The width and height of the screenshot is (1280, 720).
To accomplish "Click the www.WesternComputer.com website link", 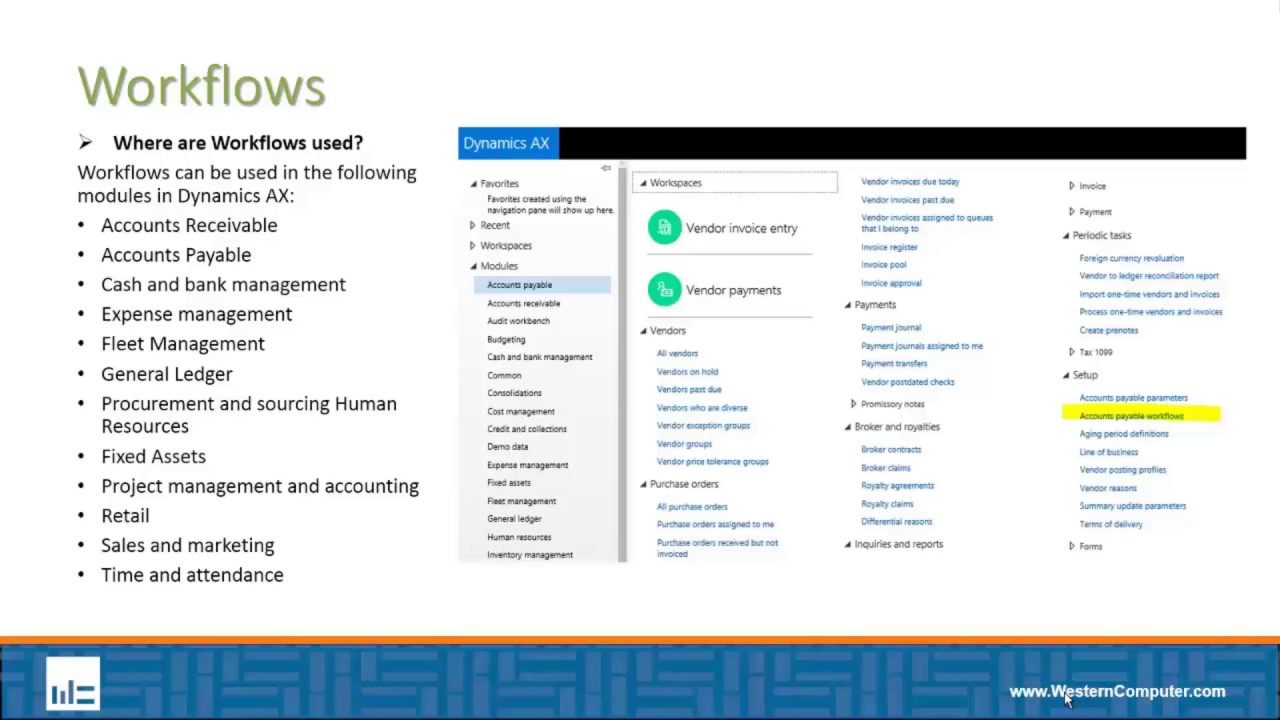I will (x=1117, y=691).
